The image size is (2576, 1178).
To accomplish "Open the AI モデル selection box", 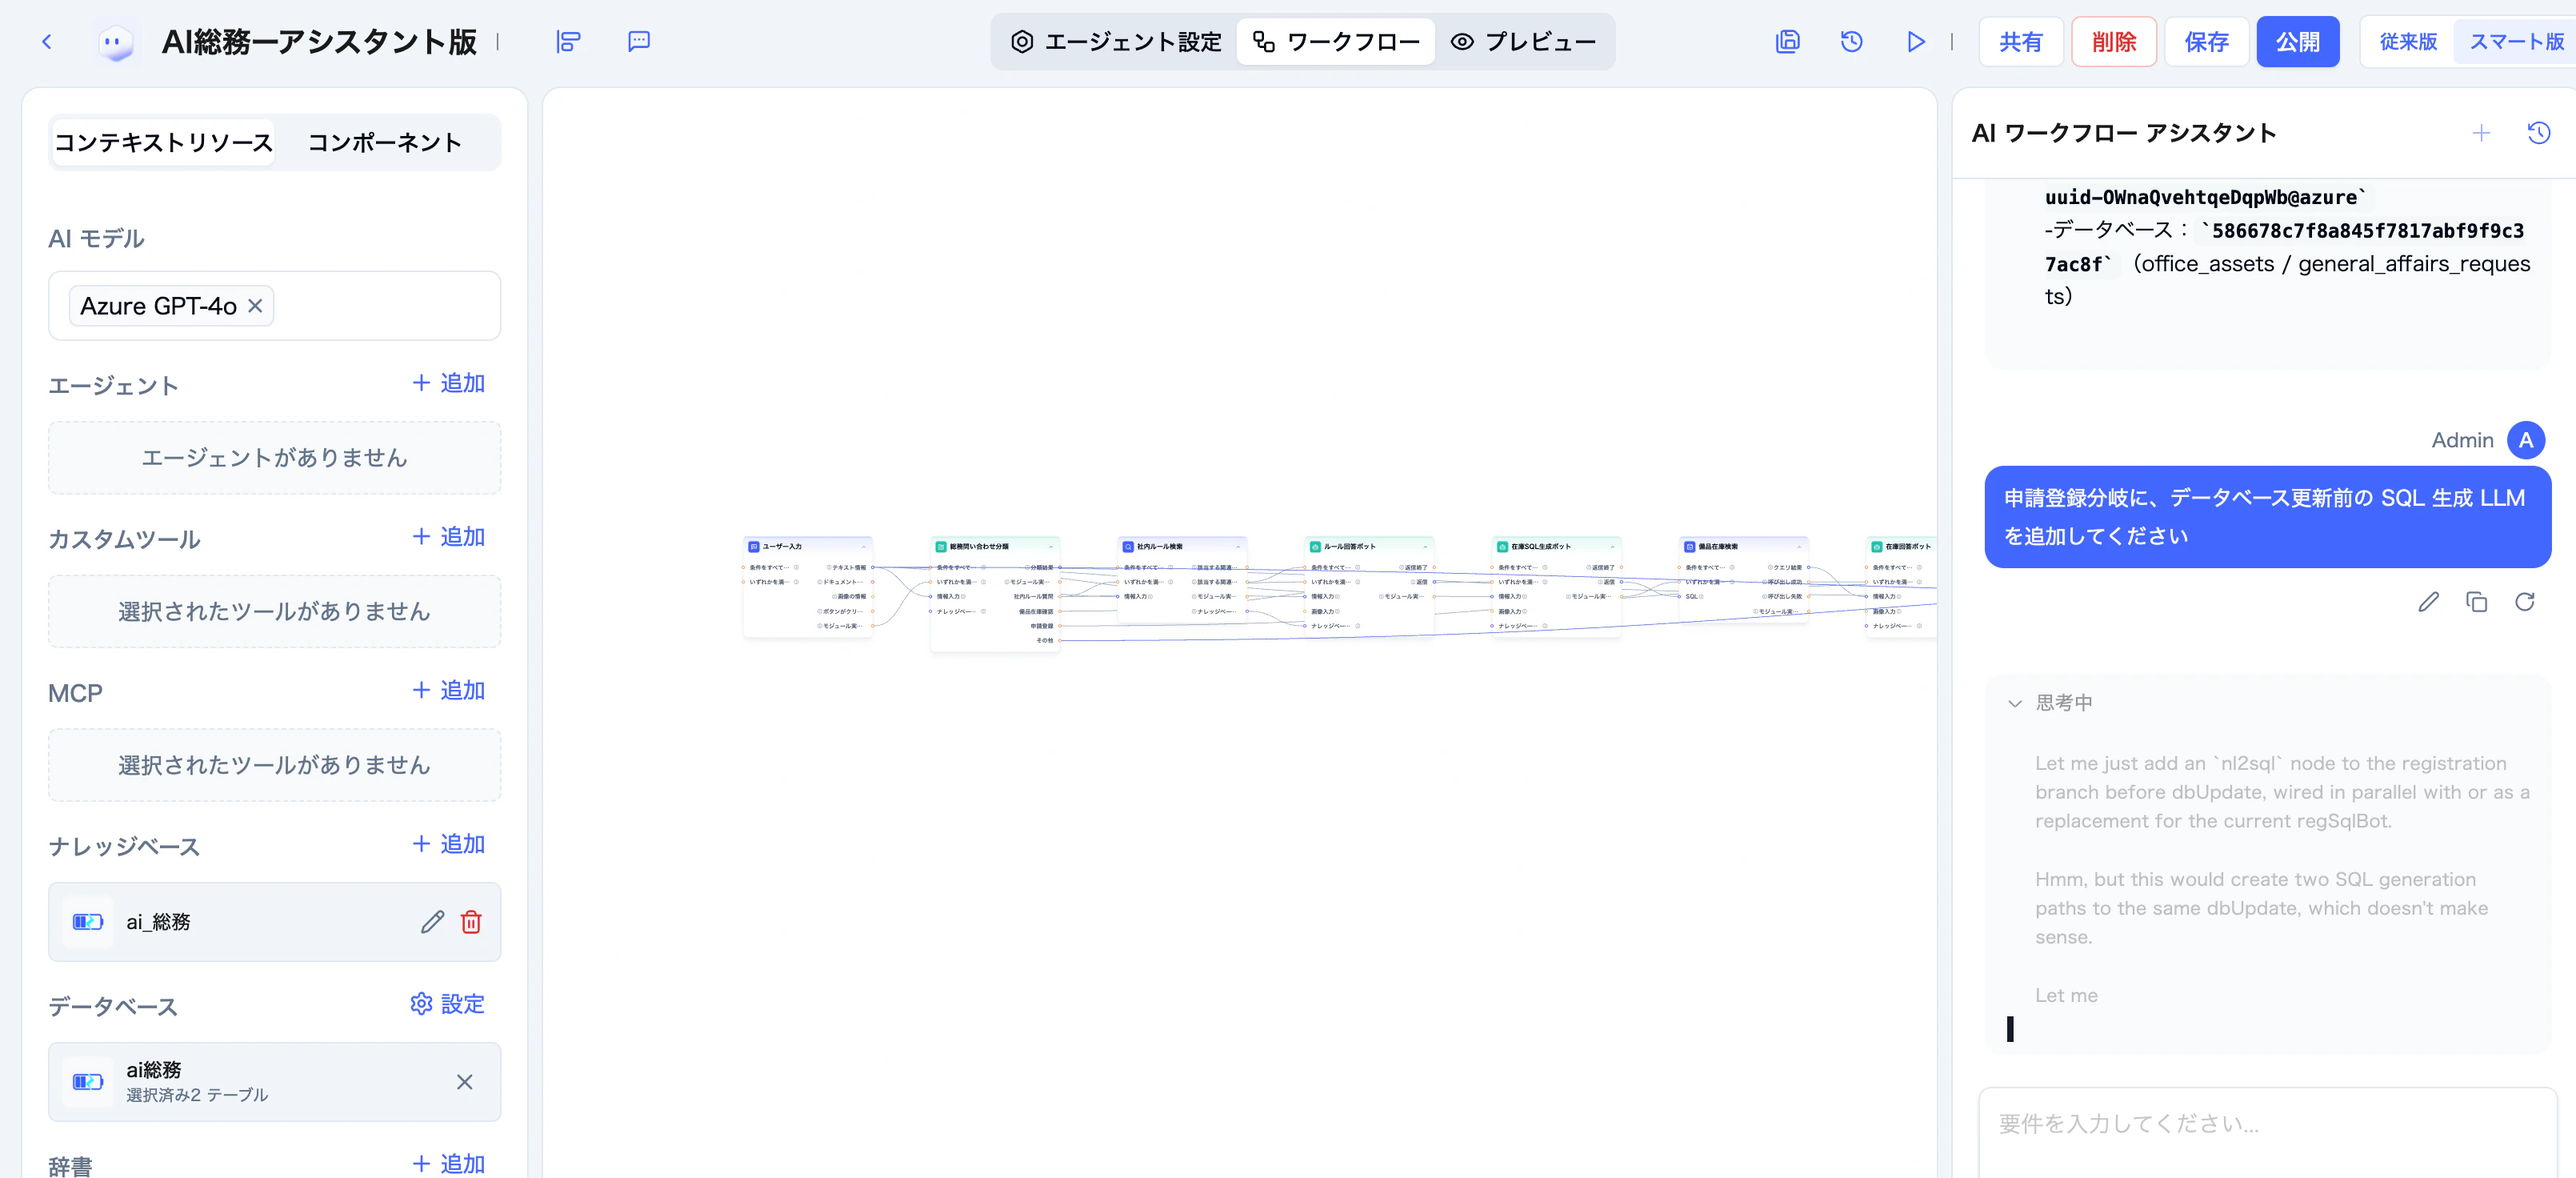I will coord(274,306).
